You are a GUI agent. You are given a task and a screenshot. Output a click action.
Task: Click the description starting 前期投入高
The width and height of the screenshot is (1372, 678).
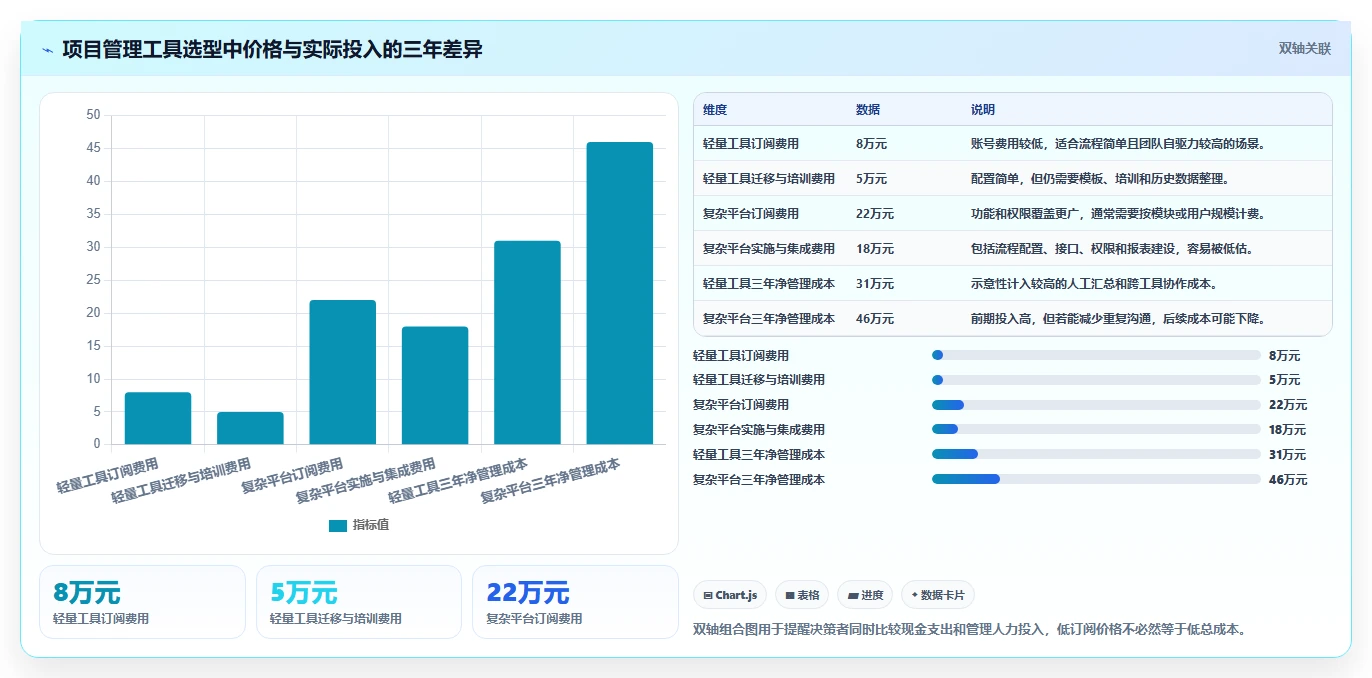[x=1119, y=319]
